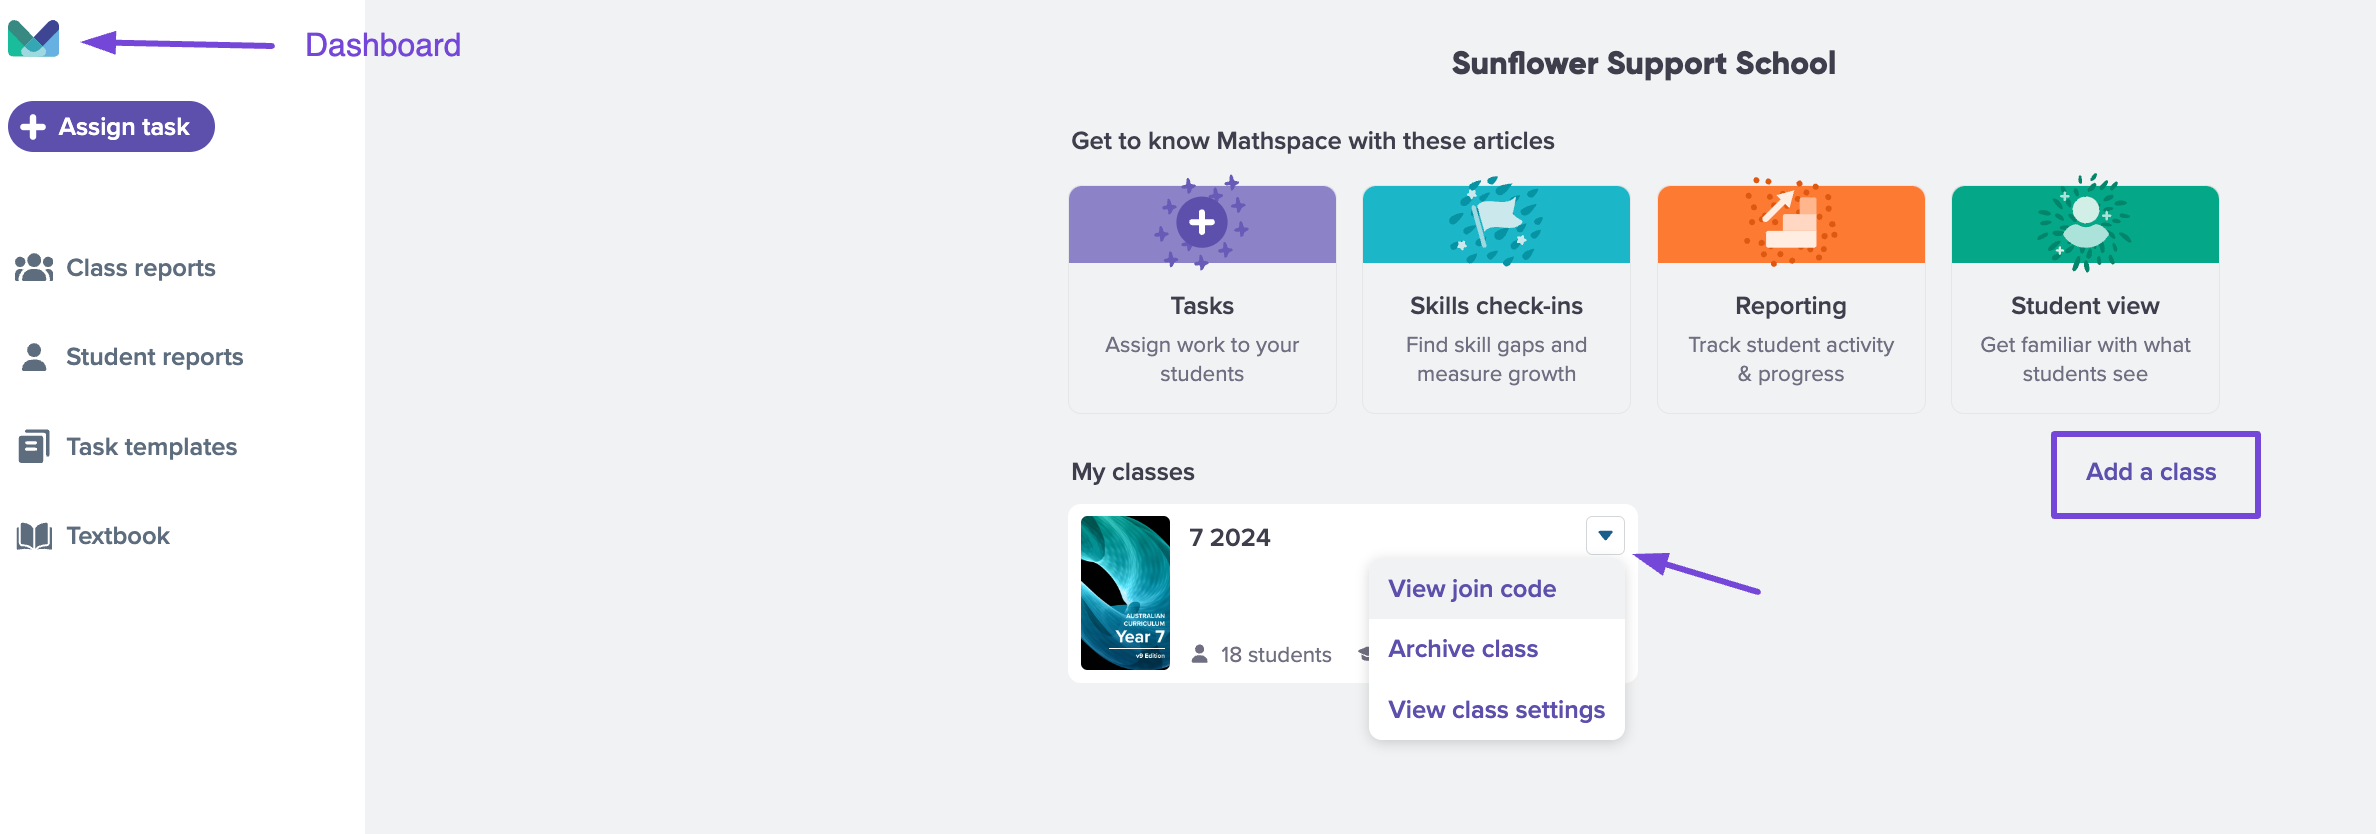Click the 7 2024 class name
This screenshot has height=834, width=2376.
pos(1230,538)
